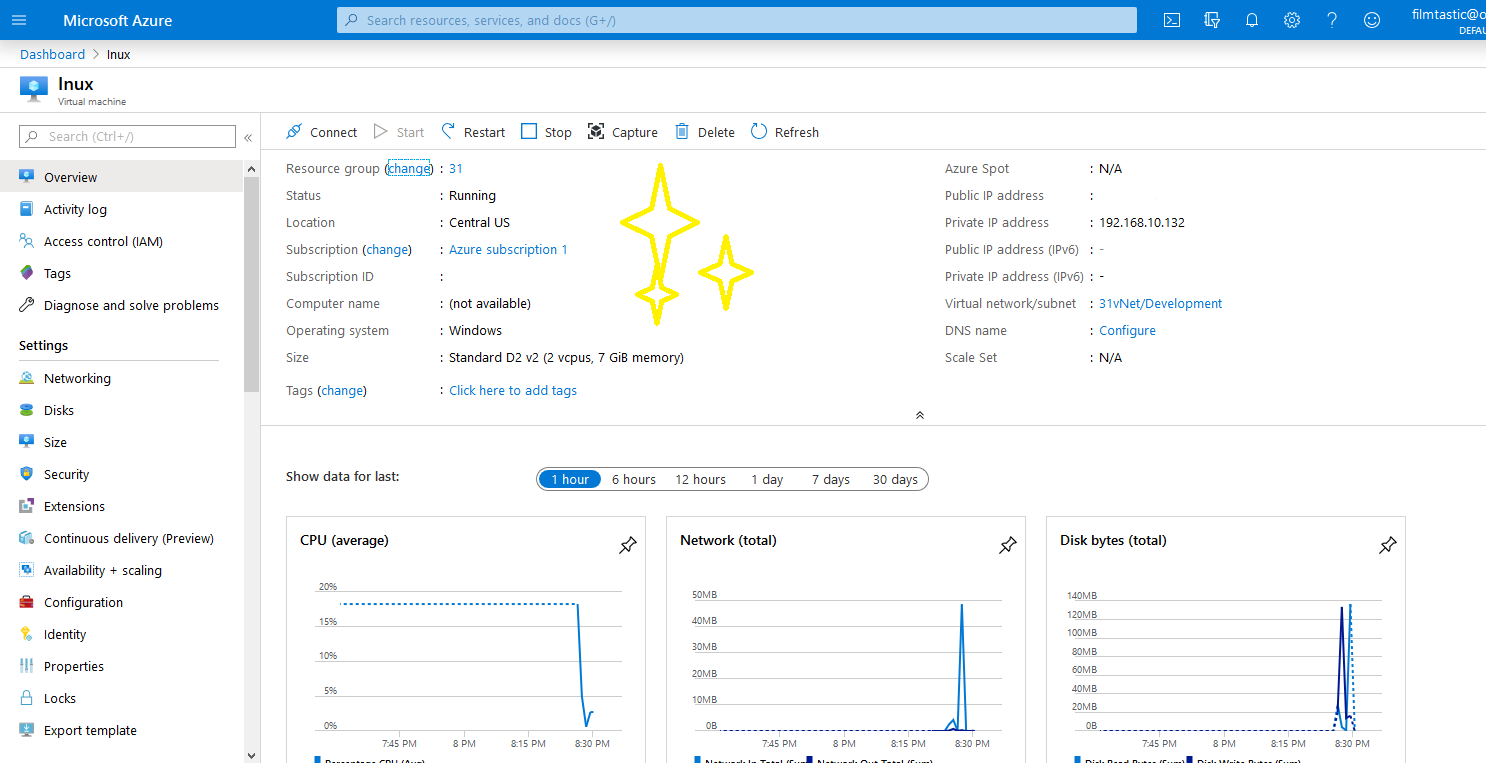Click the Tags purple tag icon

pyautogui.click(x=27, y=273)
